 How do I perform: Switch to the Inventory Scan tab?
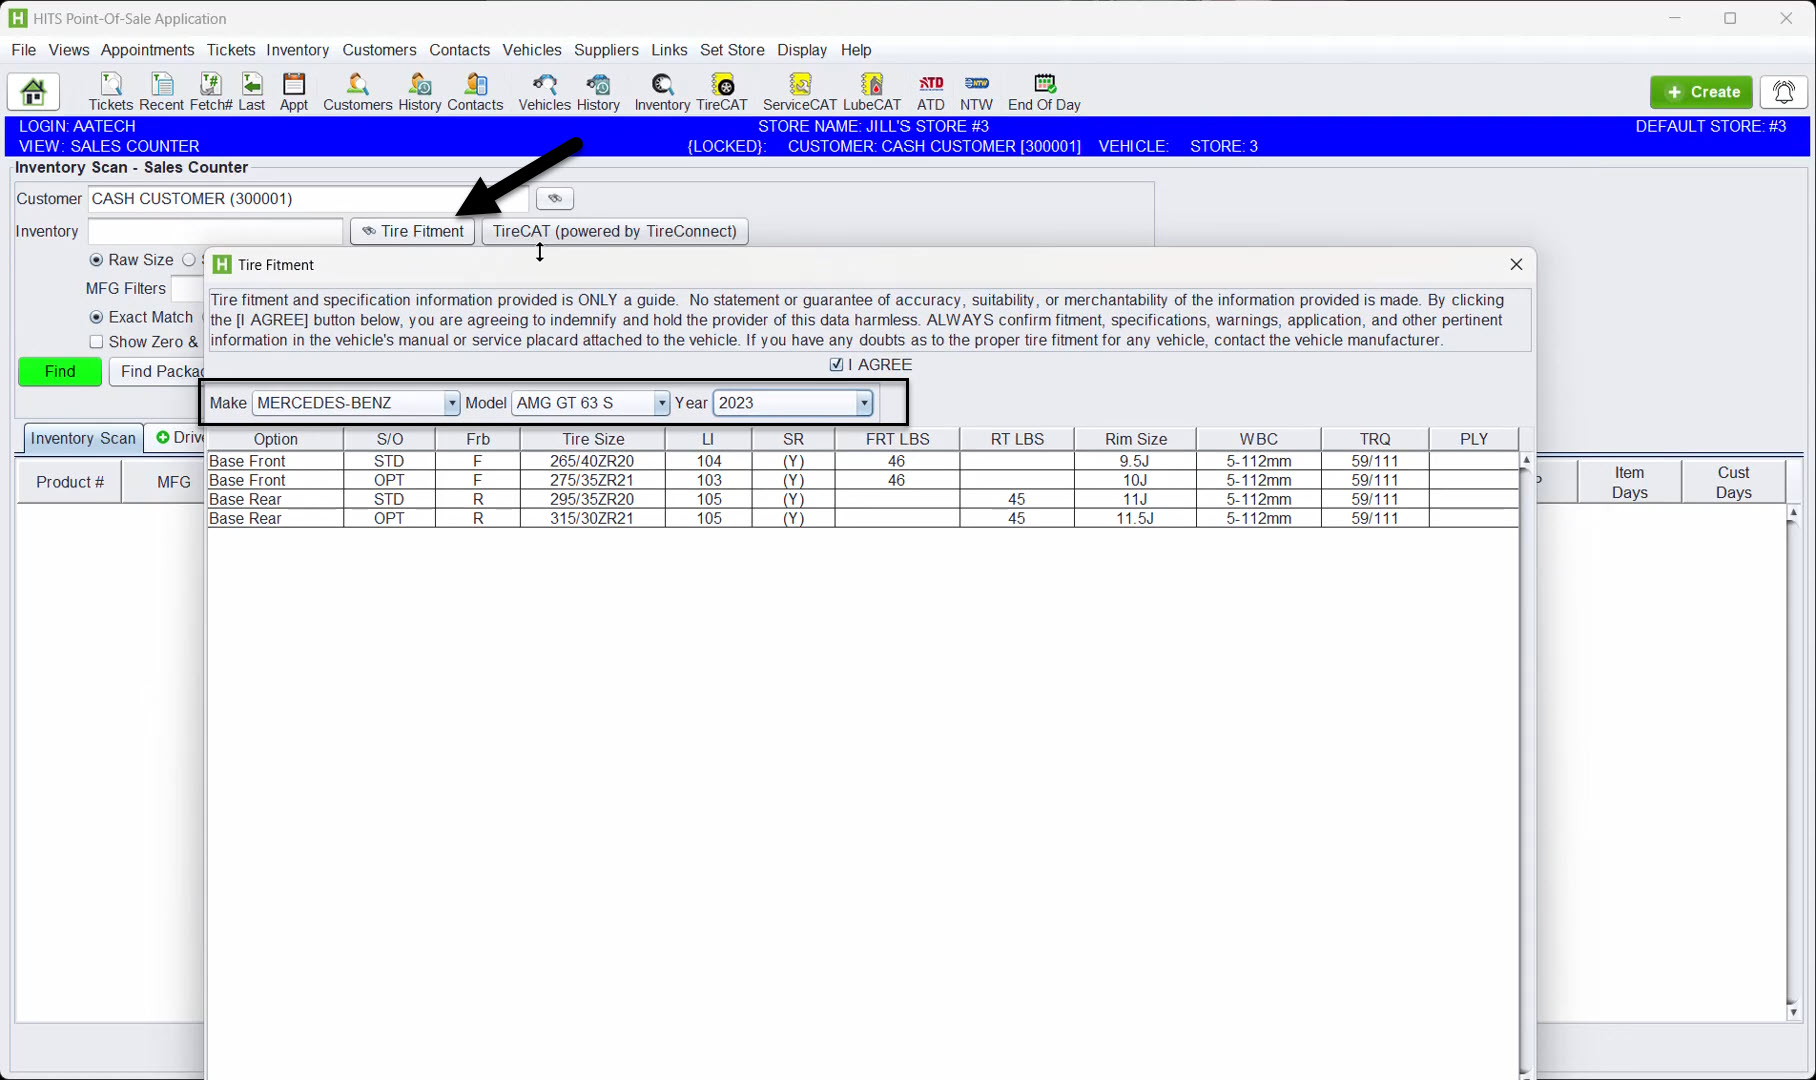[83, 438]
